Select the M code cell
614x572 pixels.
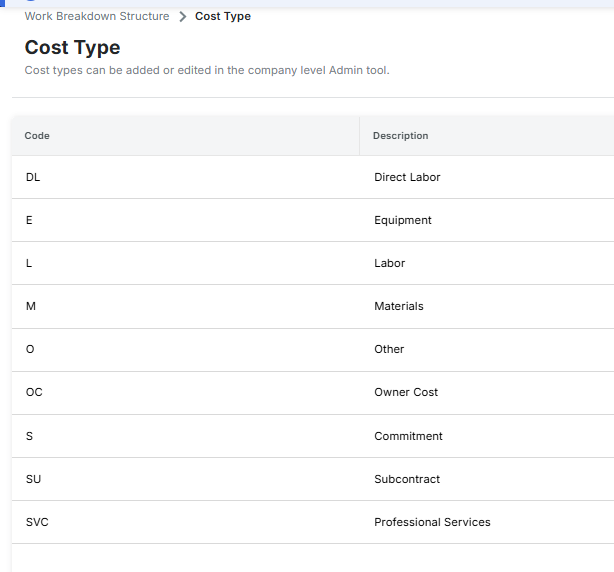pos(31,306)
